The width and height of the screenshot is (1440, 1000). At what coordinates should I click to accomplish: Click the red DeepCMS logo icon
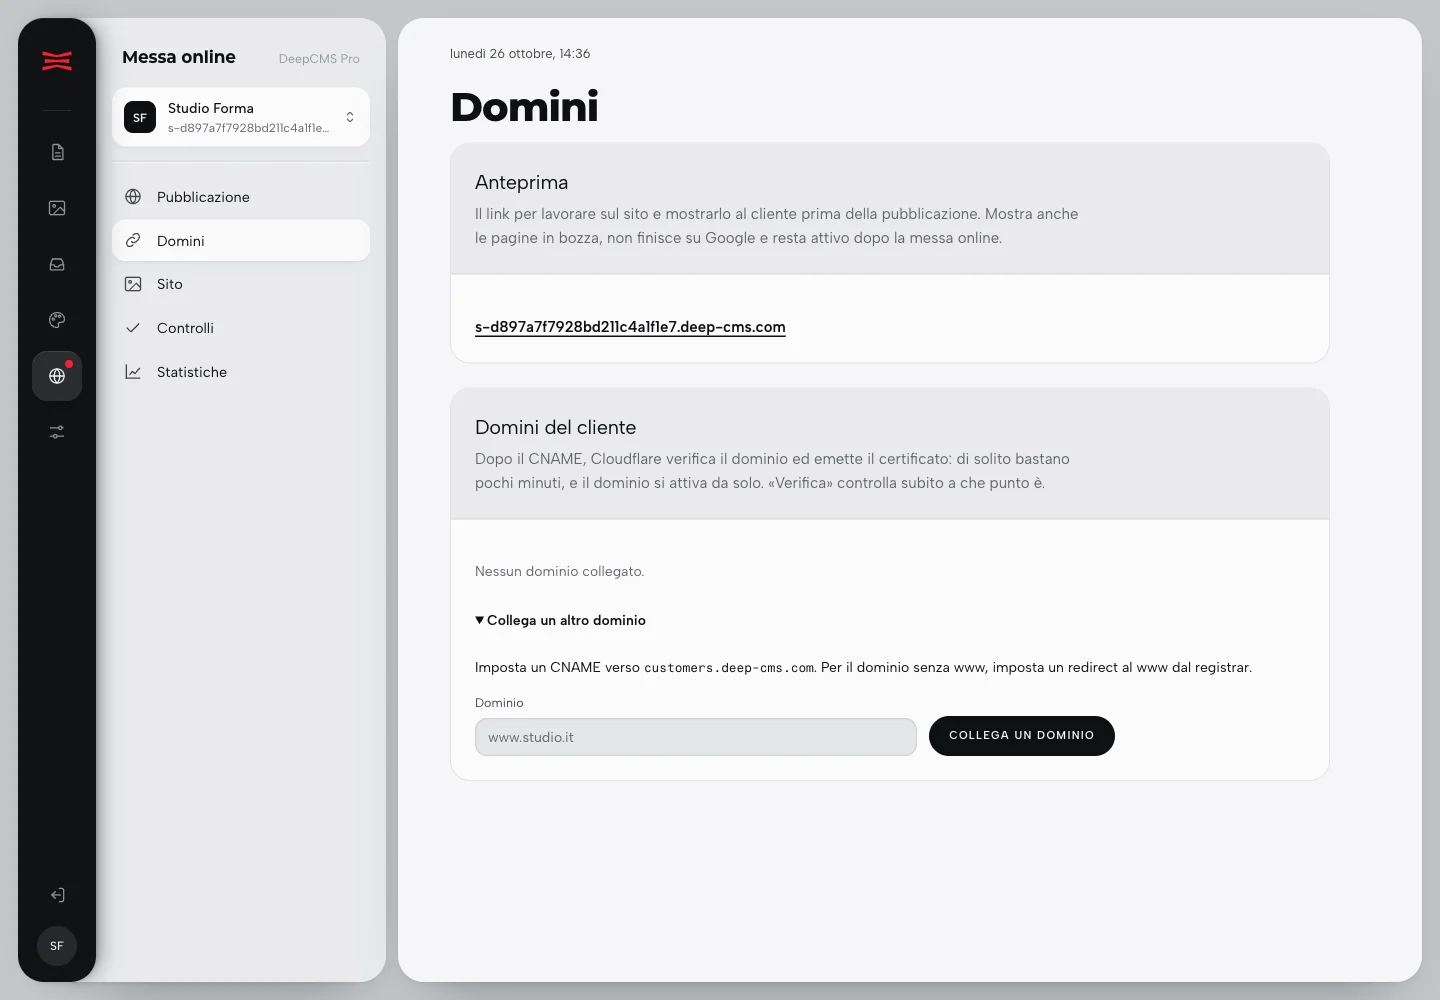point(57,61)
